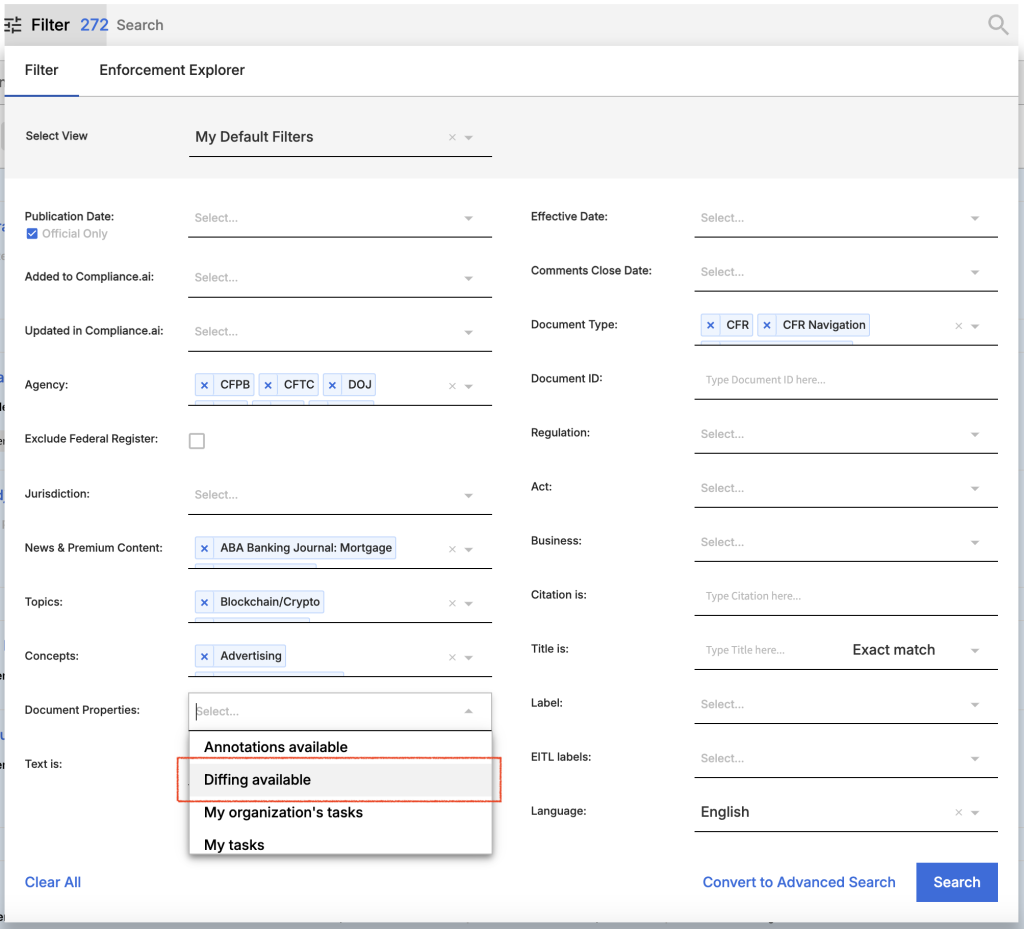The image size is (1024, 929).
Task: Remove the CFPB agency tag
Action: pyautogui.click(x=204, y=385)
